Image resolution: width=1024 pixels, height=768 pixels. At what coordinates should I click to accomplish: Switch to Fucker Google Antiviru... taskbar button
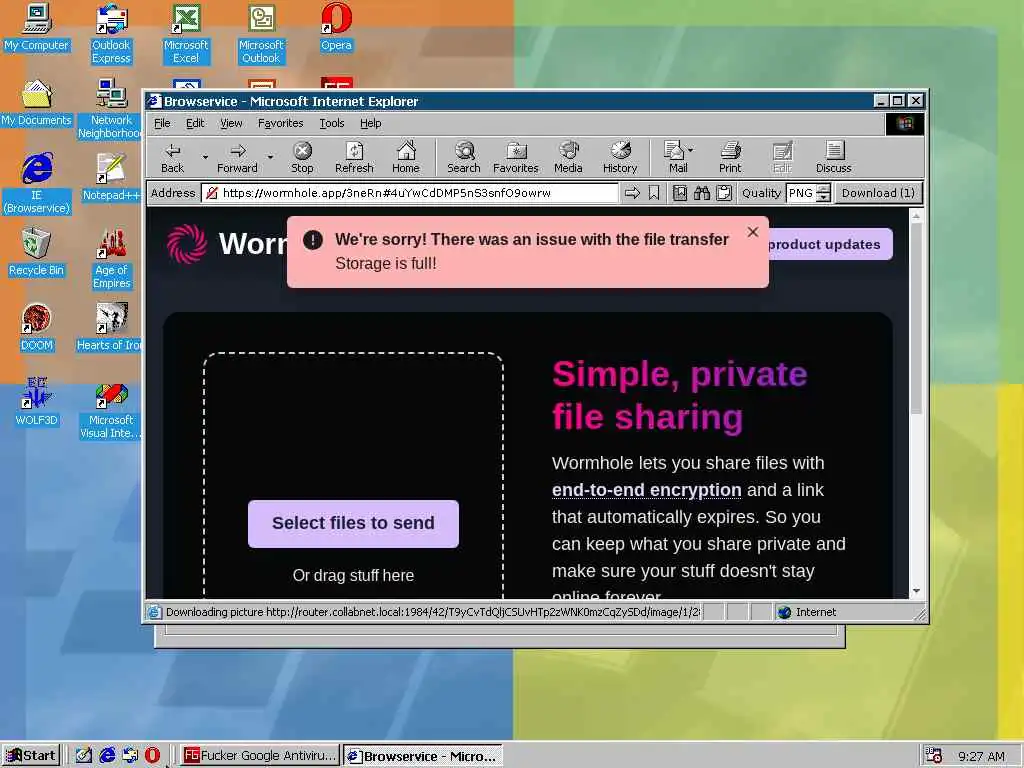pos(260,756)
